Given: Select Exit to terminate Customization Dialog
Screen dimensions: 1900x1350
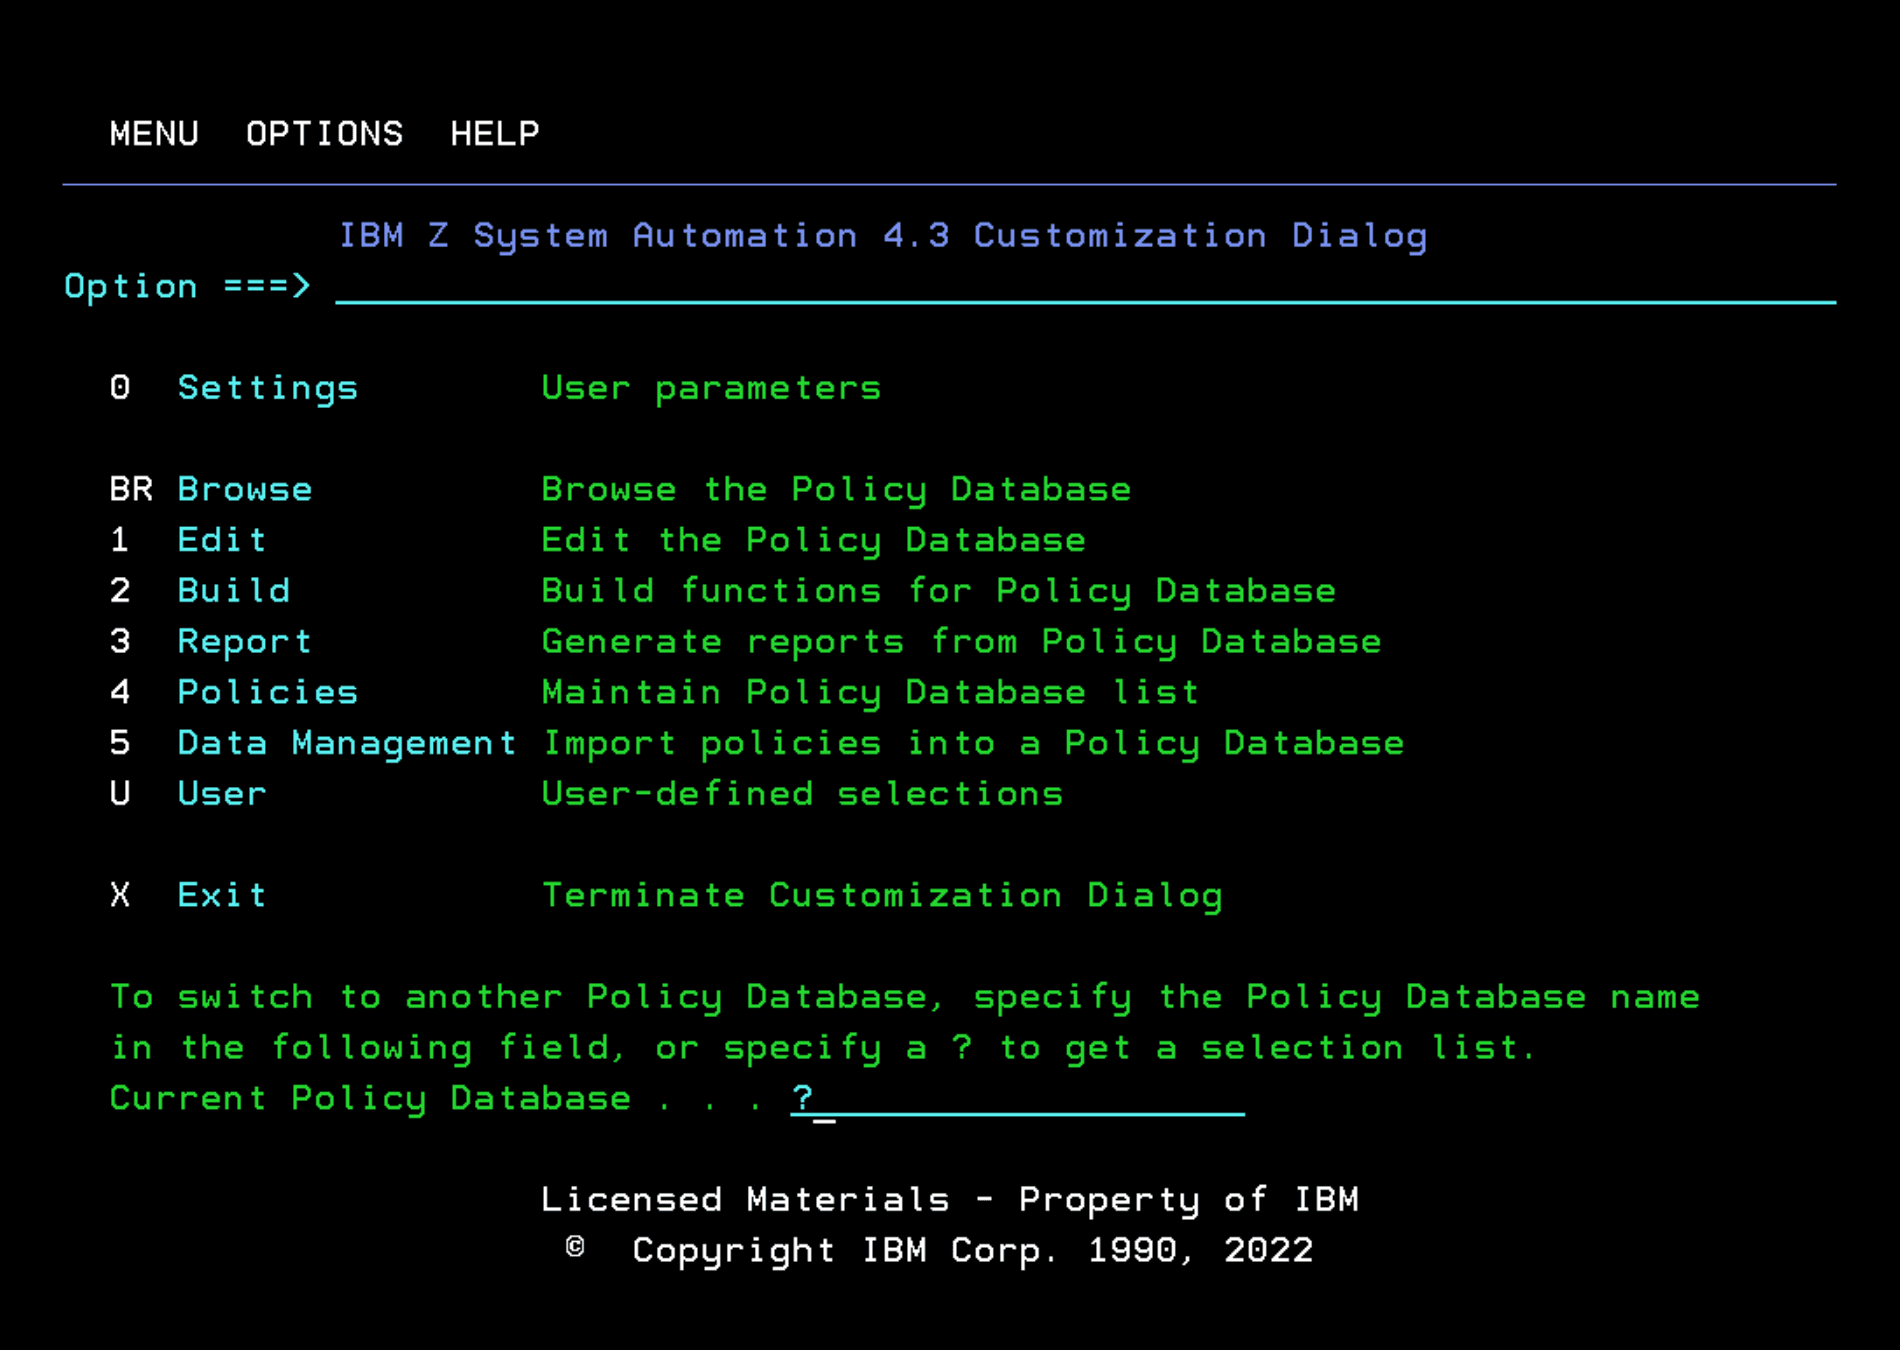Looking at the screenshot, I should (221, 894).
